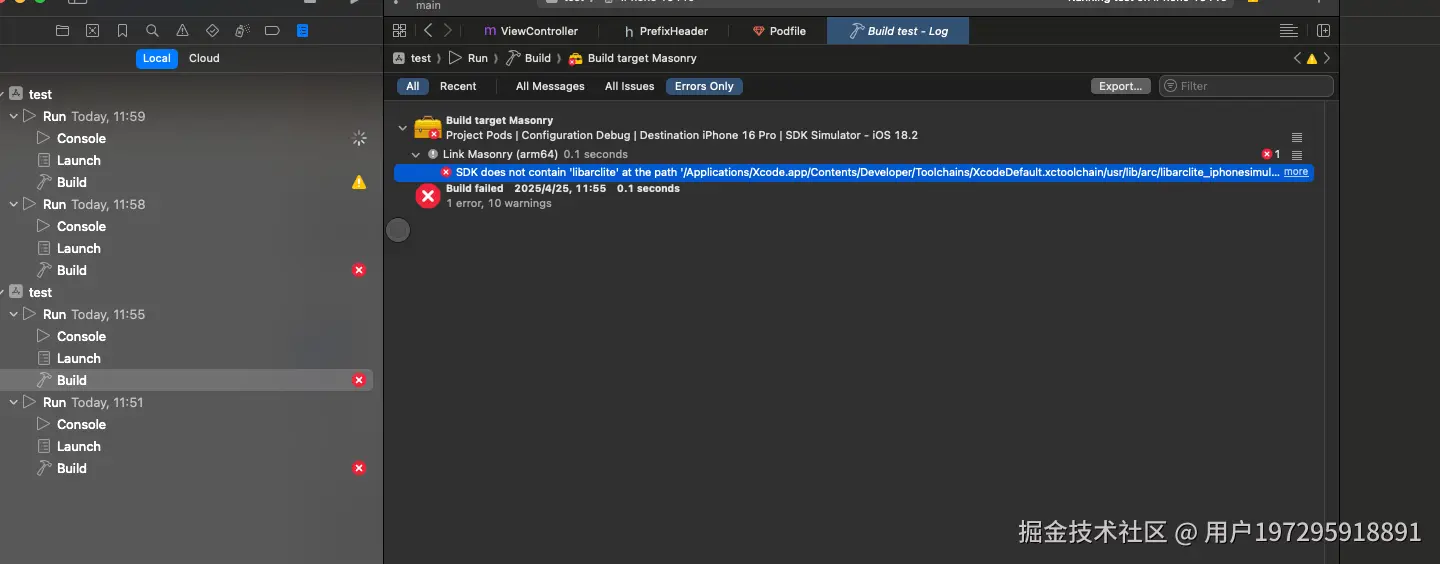The height and width of the screenshot is (564, 1440).
Task: Click the large red Build failed icon
Action: [428, 196]
